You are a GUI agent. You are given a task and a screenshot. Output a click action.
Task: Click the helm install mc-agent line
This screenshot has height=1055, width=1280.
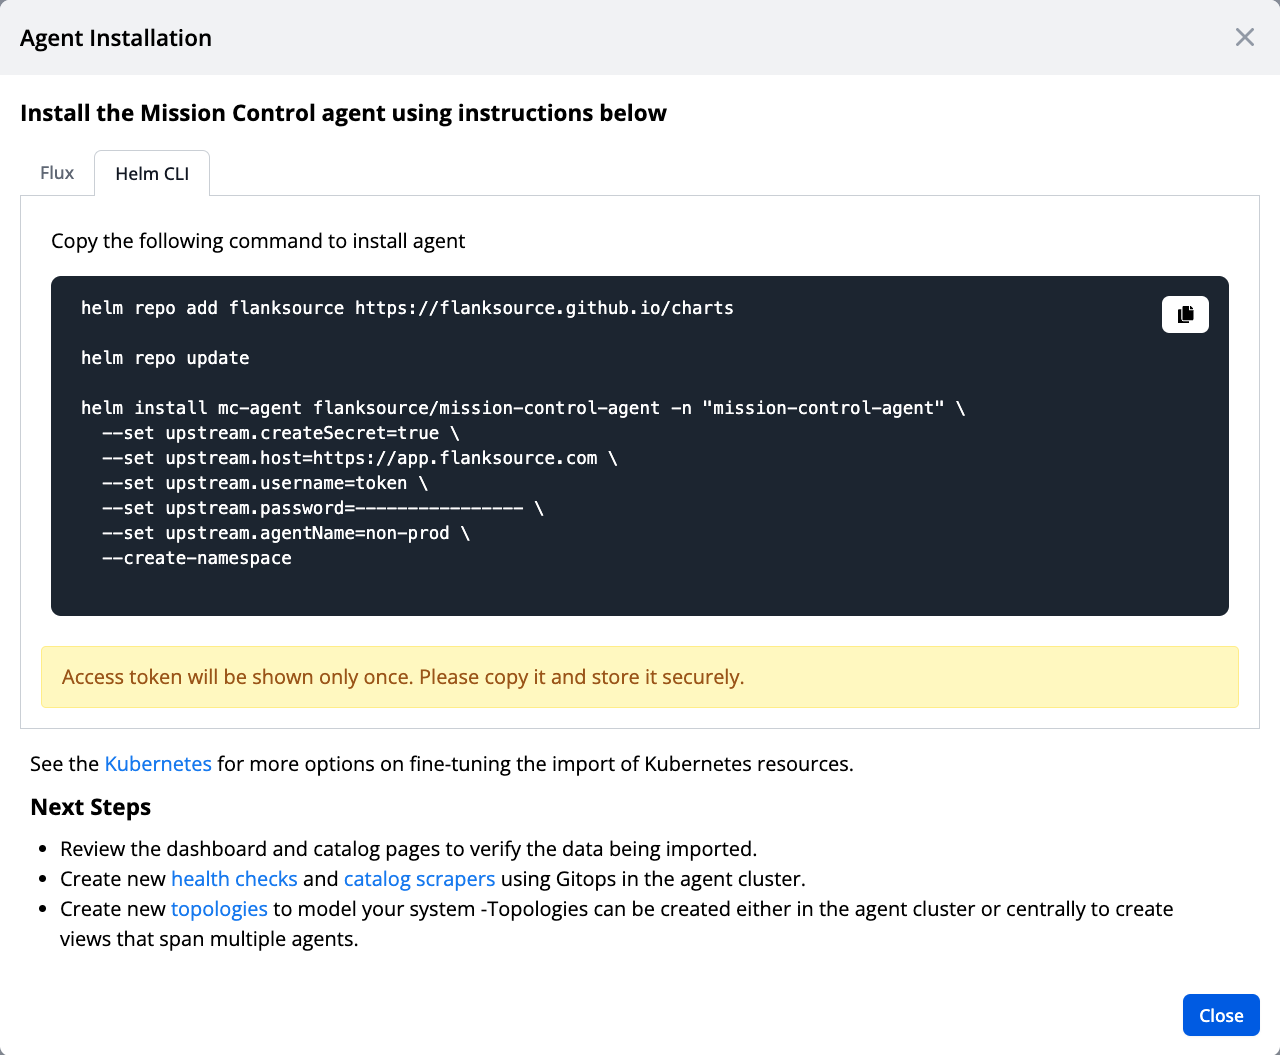[522, 408]
